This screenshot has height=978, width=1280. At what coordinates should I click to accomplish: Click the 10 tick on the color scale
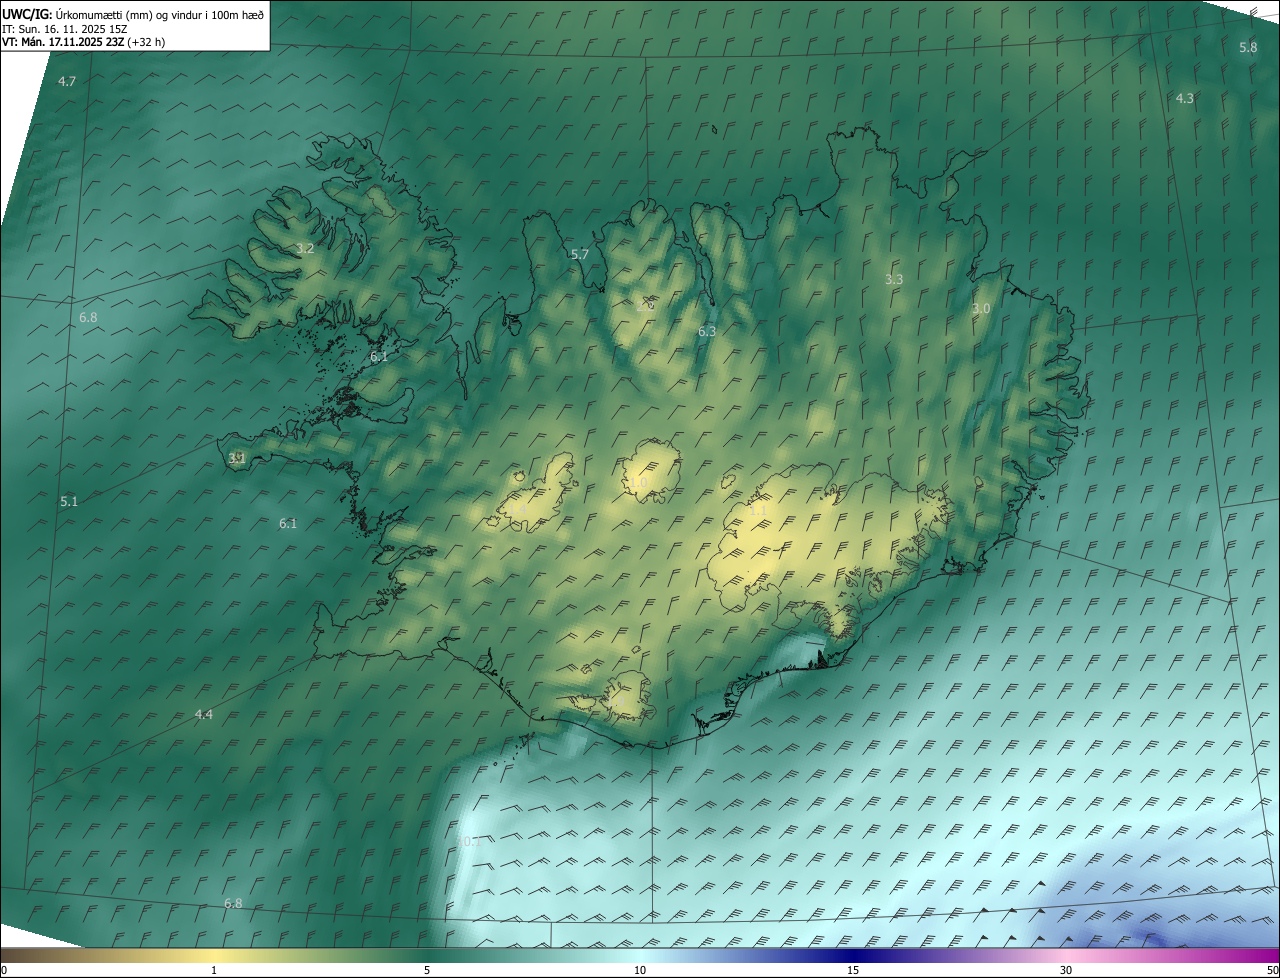coord(640,970)
